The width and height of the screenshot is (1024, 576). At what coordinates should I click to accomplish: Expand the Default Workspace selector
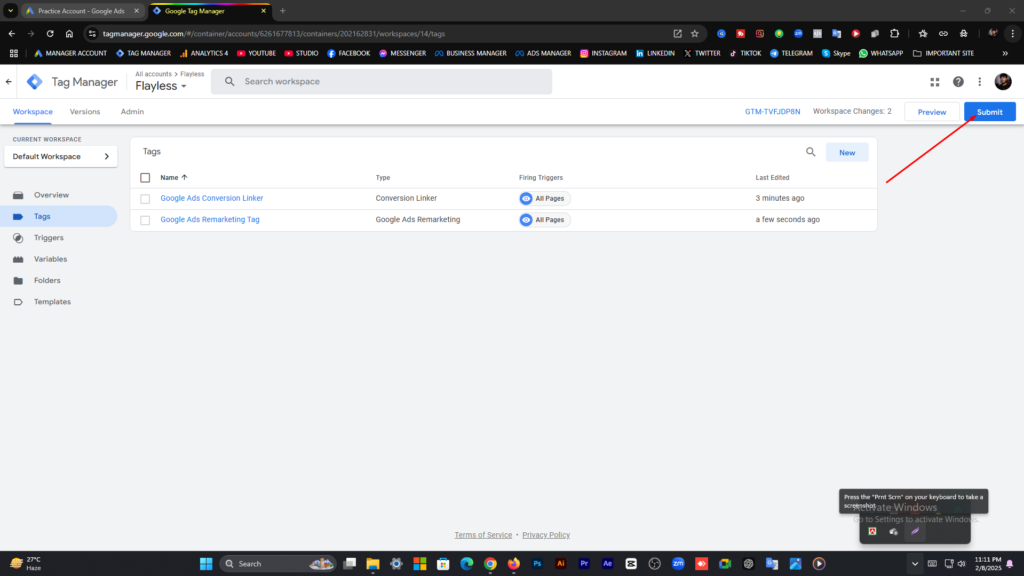tap(61, 157)
